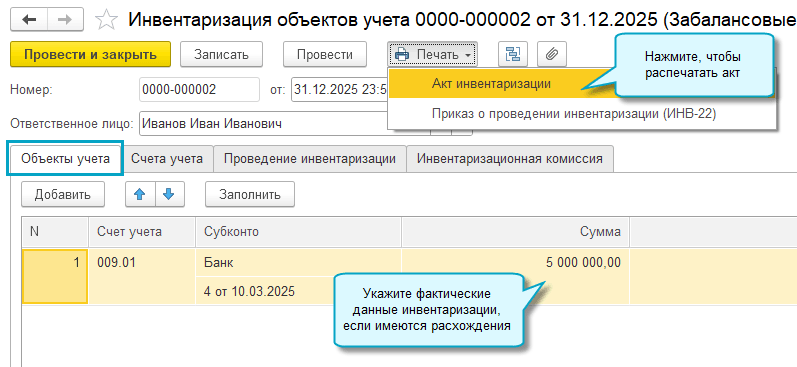The image size is (797, 367).
Task: Click the Провести button
Action: (325, 54)
